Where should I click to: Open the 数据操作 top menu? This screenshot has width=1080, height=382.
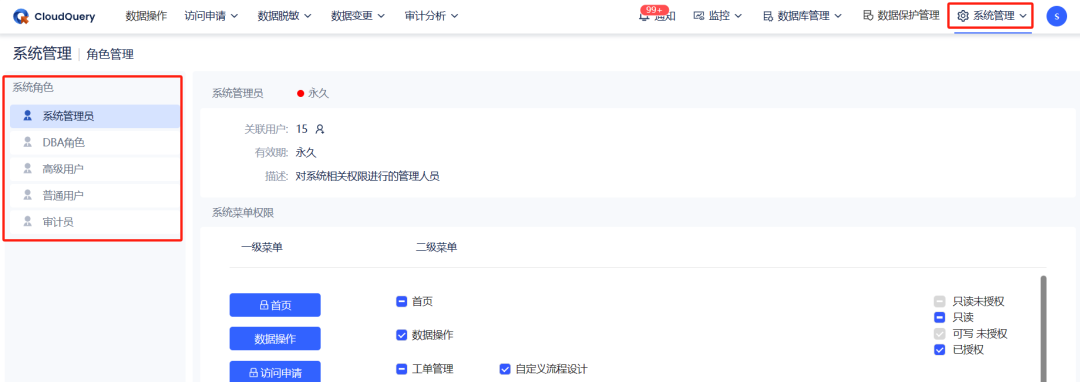146,16
